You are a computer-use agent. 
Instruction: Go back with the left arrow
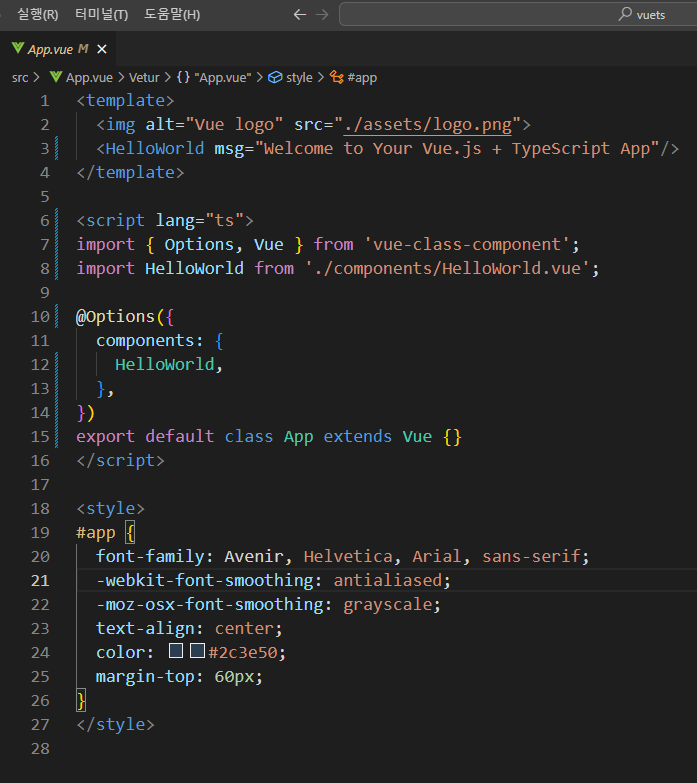click(300, 14)
